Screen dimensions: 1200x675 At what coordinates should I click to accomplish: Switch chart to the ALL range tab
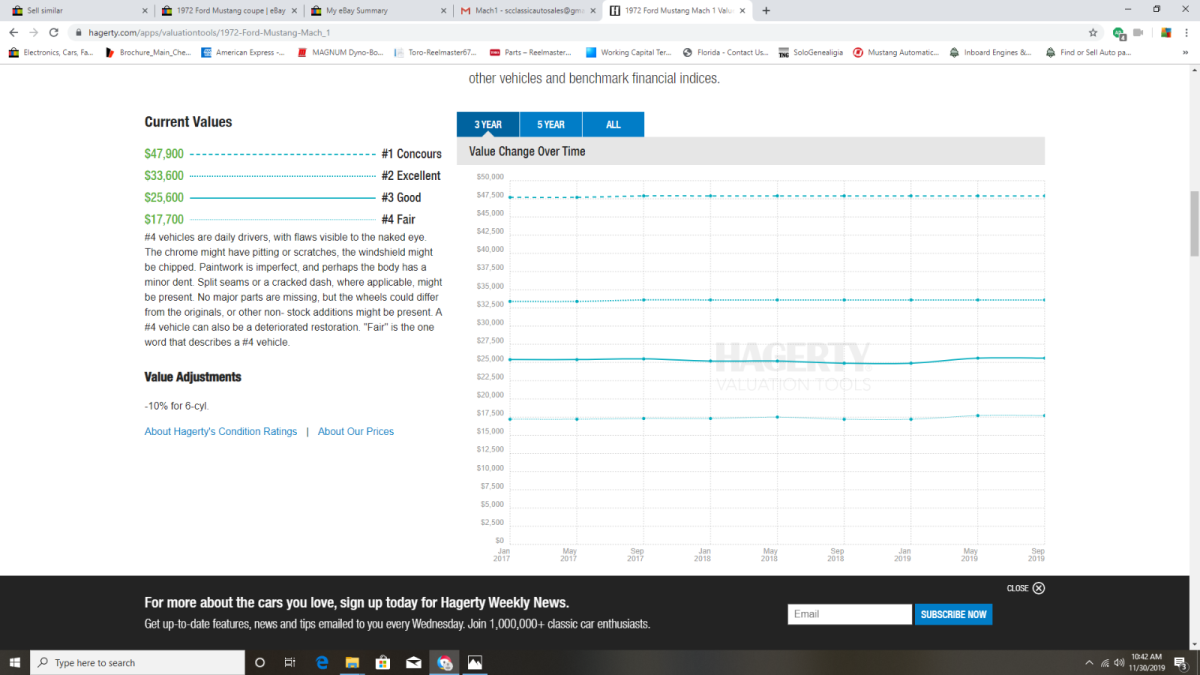tap(613, 125)
